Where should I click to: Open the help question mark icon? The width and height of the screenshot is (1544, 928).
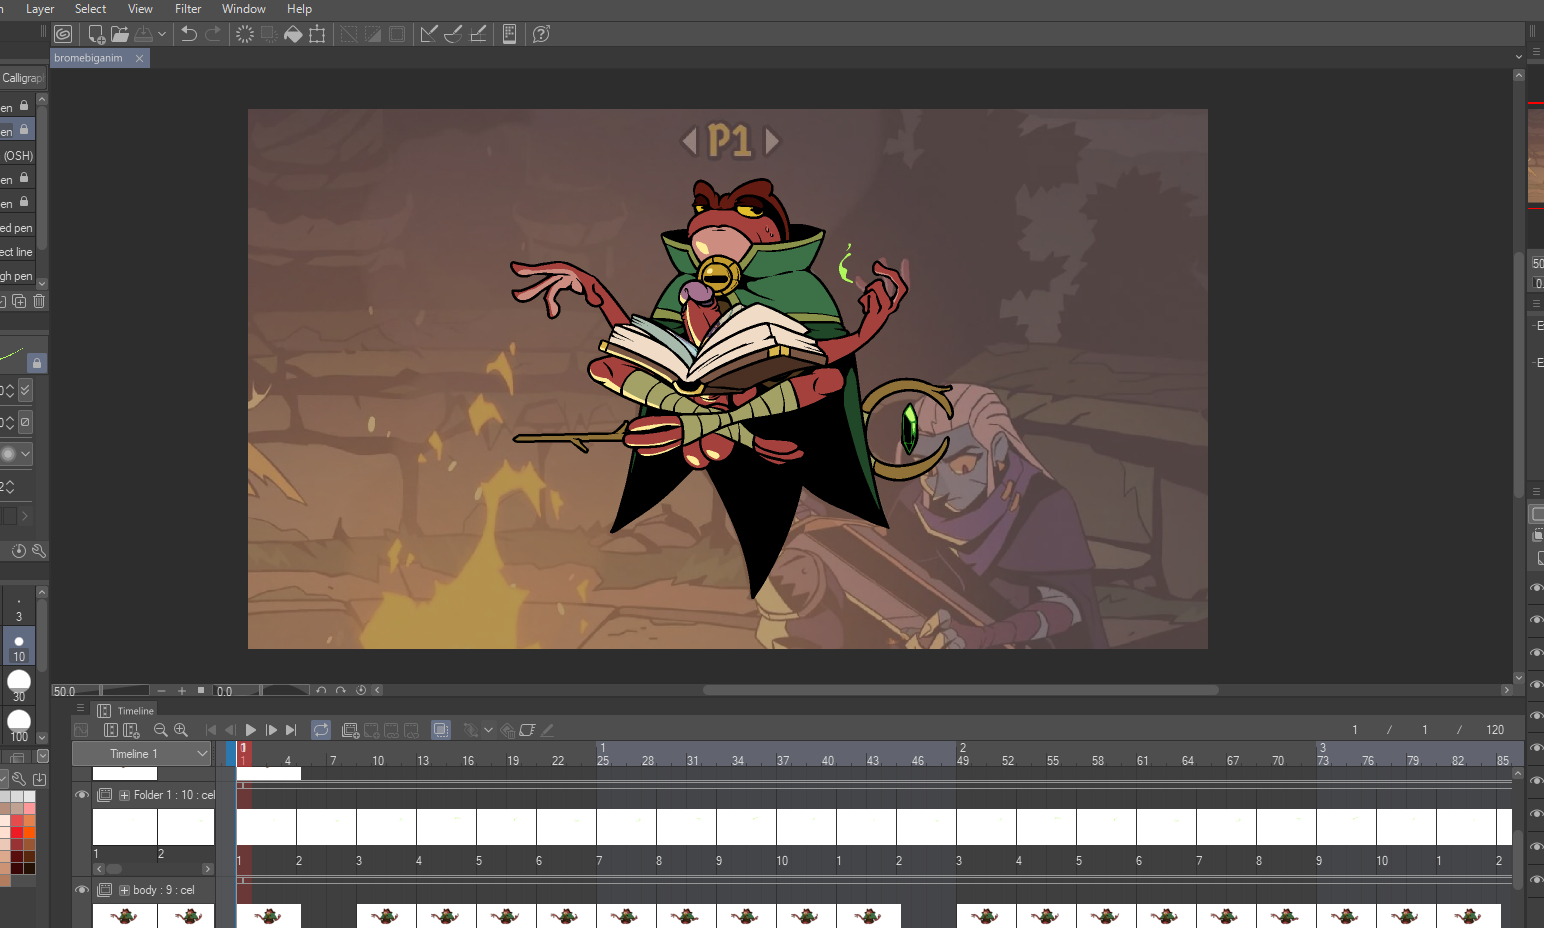coord(541,34)
